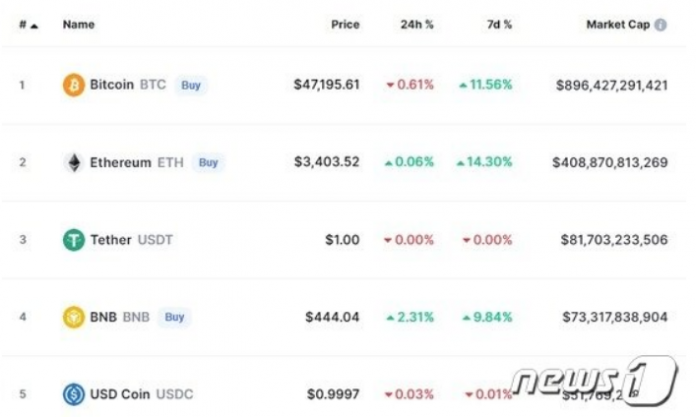Click the green Tether logo icon
The width and height of the screenshot is (696, 417).
click(x=74, y=240)
